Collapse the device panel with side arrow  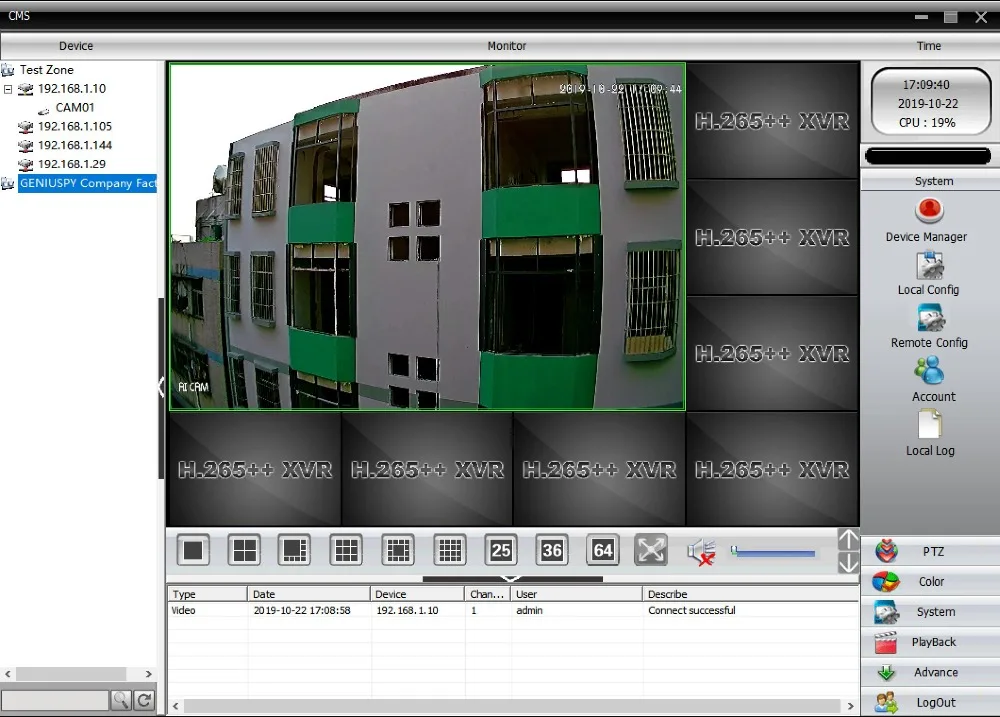[x=161, y=387]
